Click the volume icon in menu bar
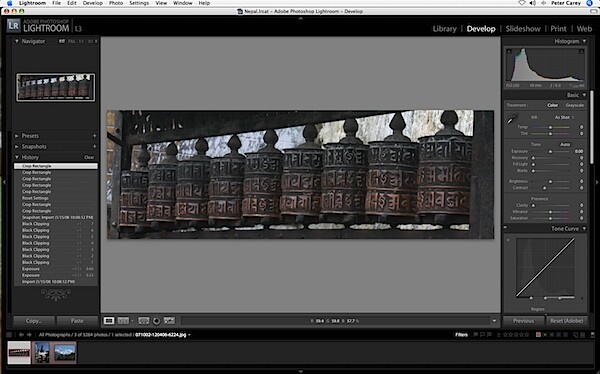Image resolution: width=600 pixels, height=374 pixels. coord(533,3)
